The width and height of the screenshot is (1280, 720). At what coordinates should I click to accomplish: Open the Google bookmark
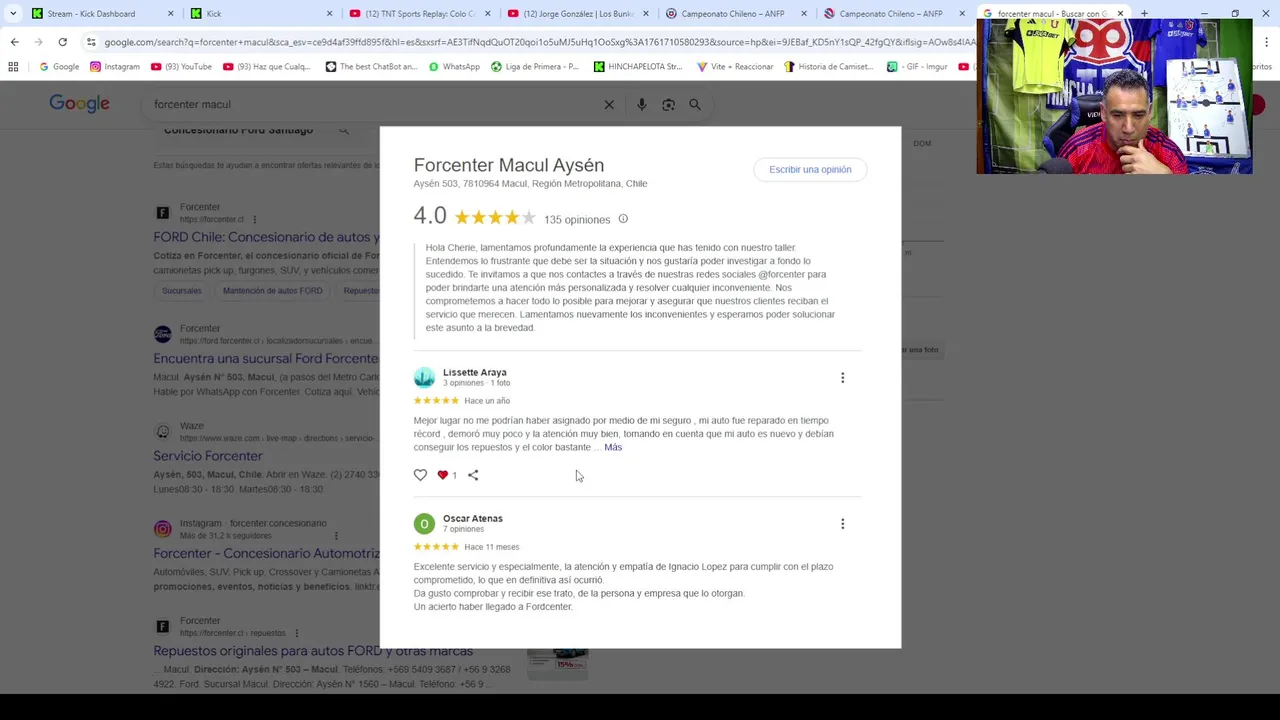59,67
